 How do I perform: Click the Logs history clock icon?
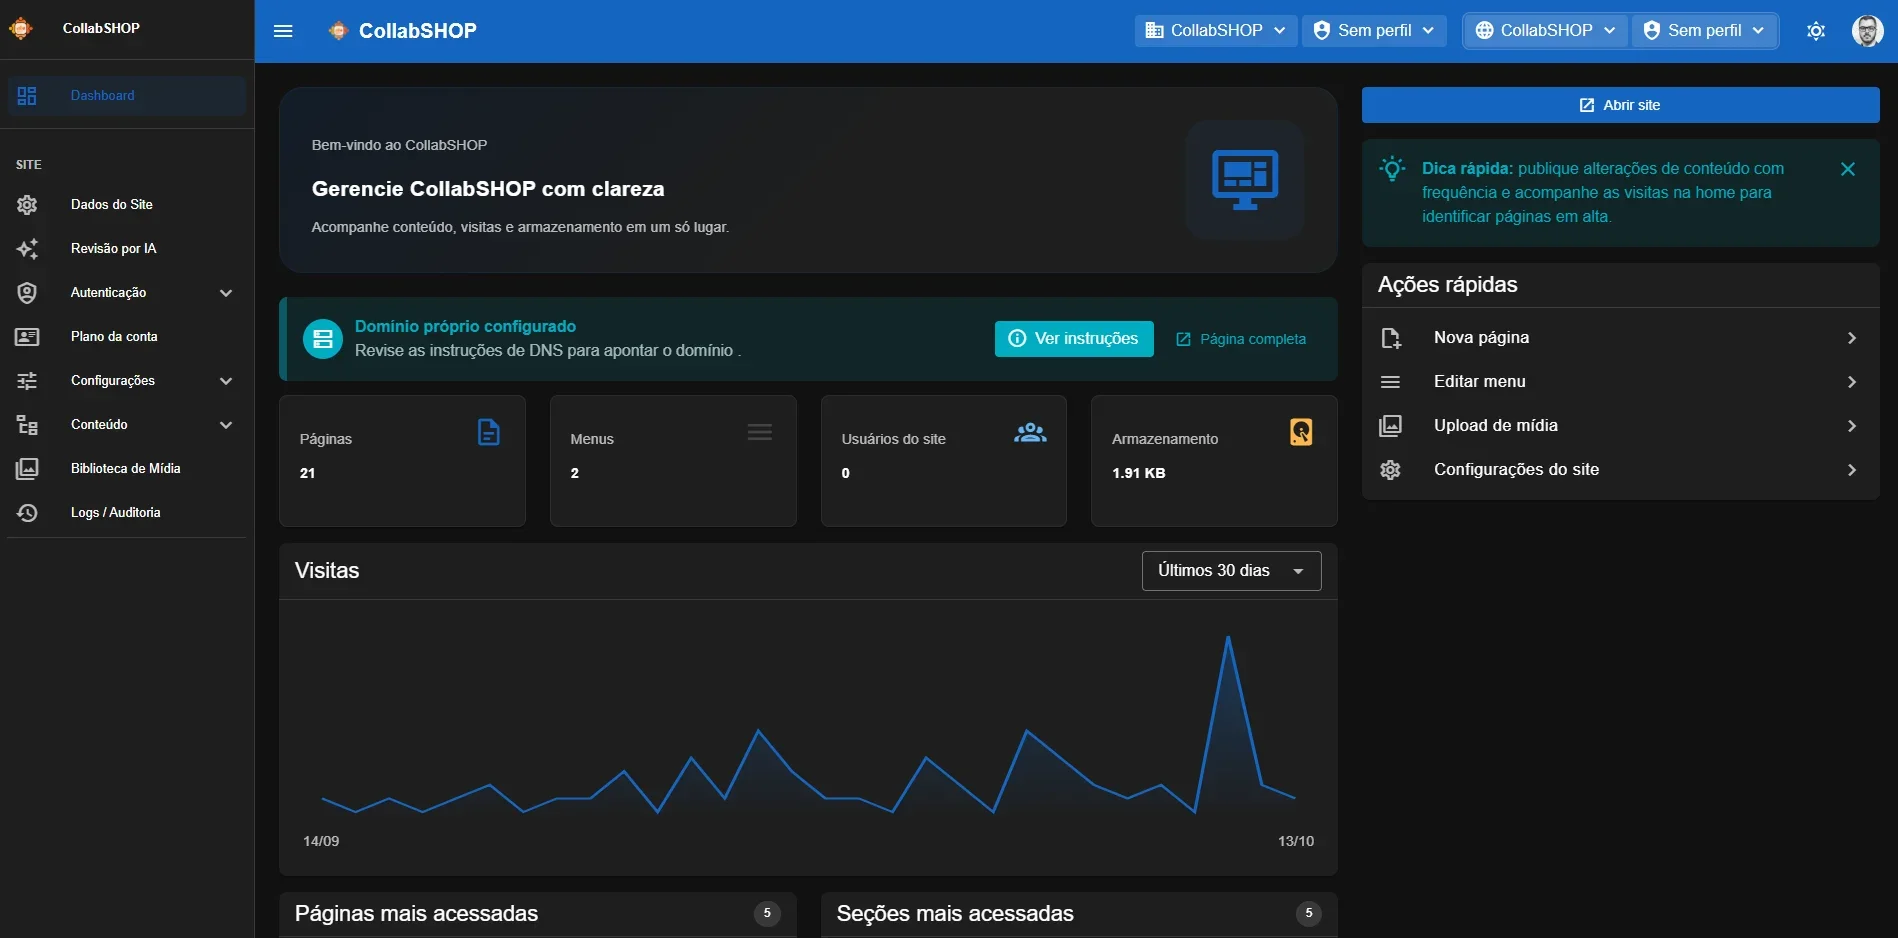pos(27,513)
